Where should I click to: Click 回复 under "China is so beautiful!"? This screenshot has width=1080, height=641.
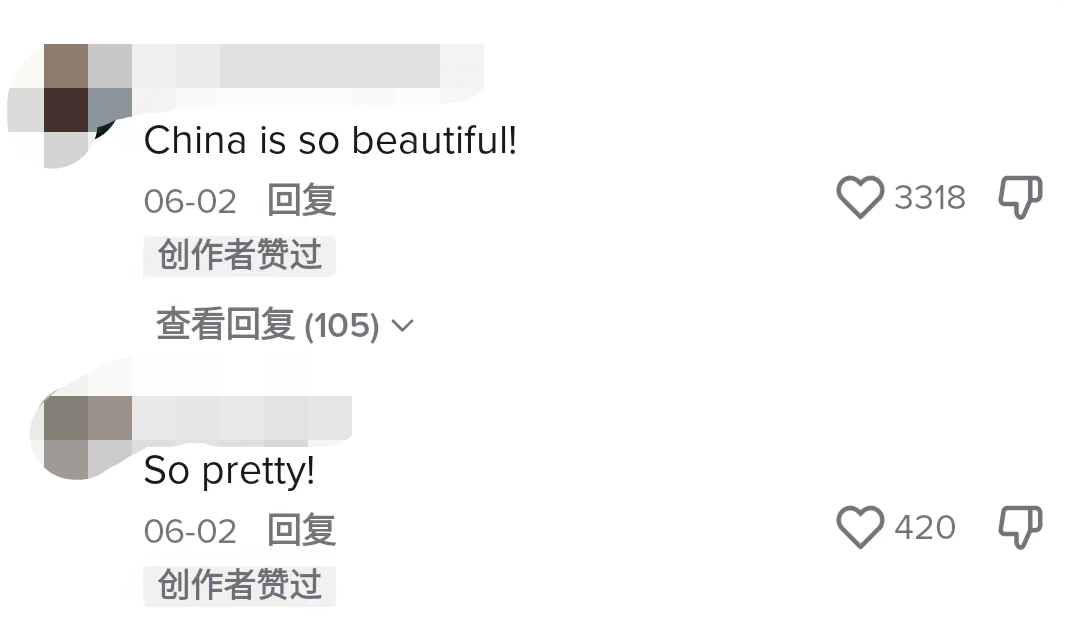coord(301,200)
